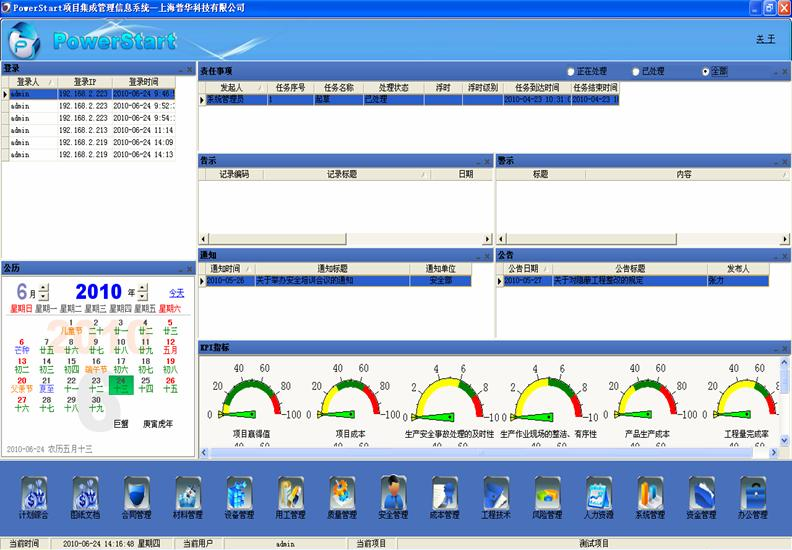Open the 办公管理 module icon
This screenshot has width=792, height=550.
click(x=752, y=494)
